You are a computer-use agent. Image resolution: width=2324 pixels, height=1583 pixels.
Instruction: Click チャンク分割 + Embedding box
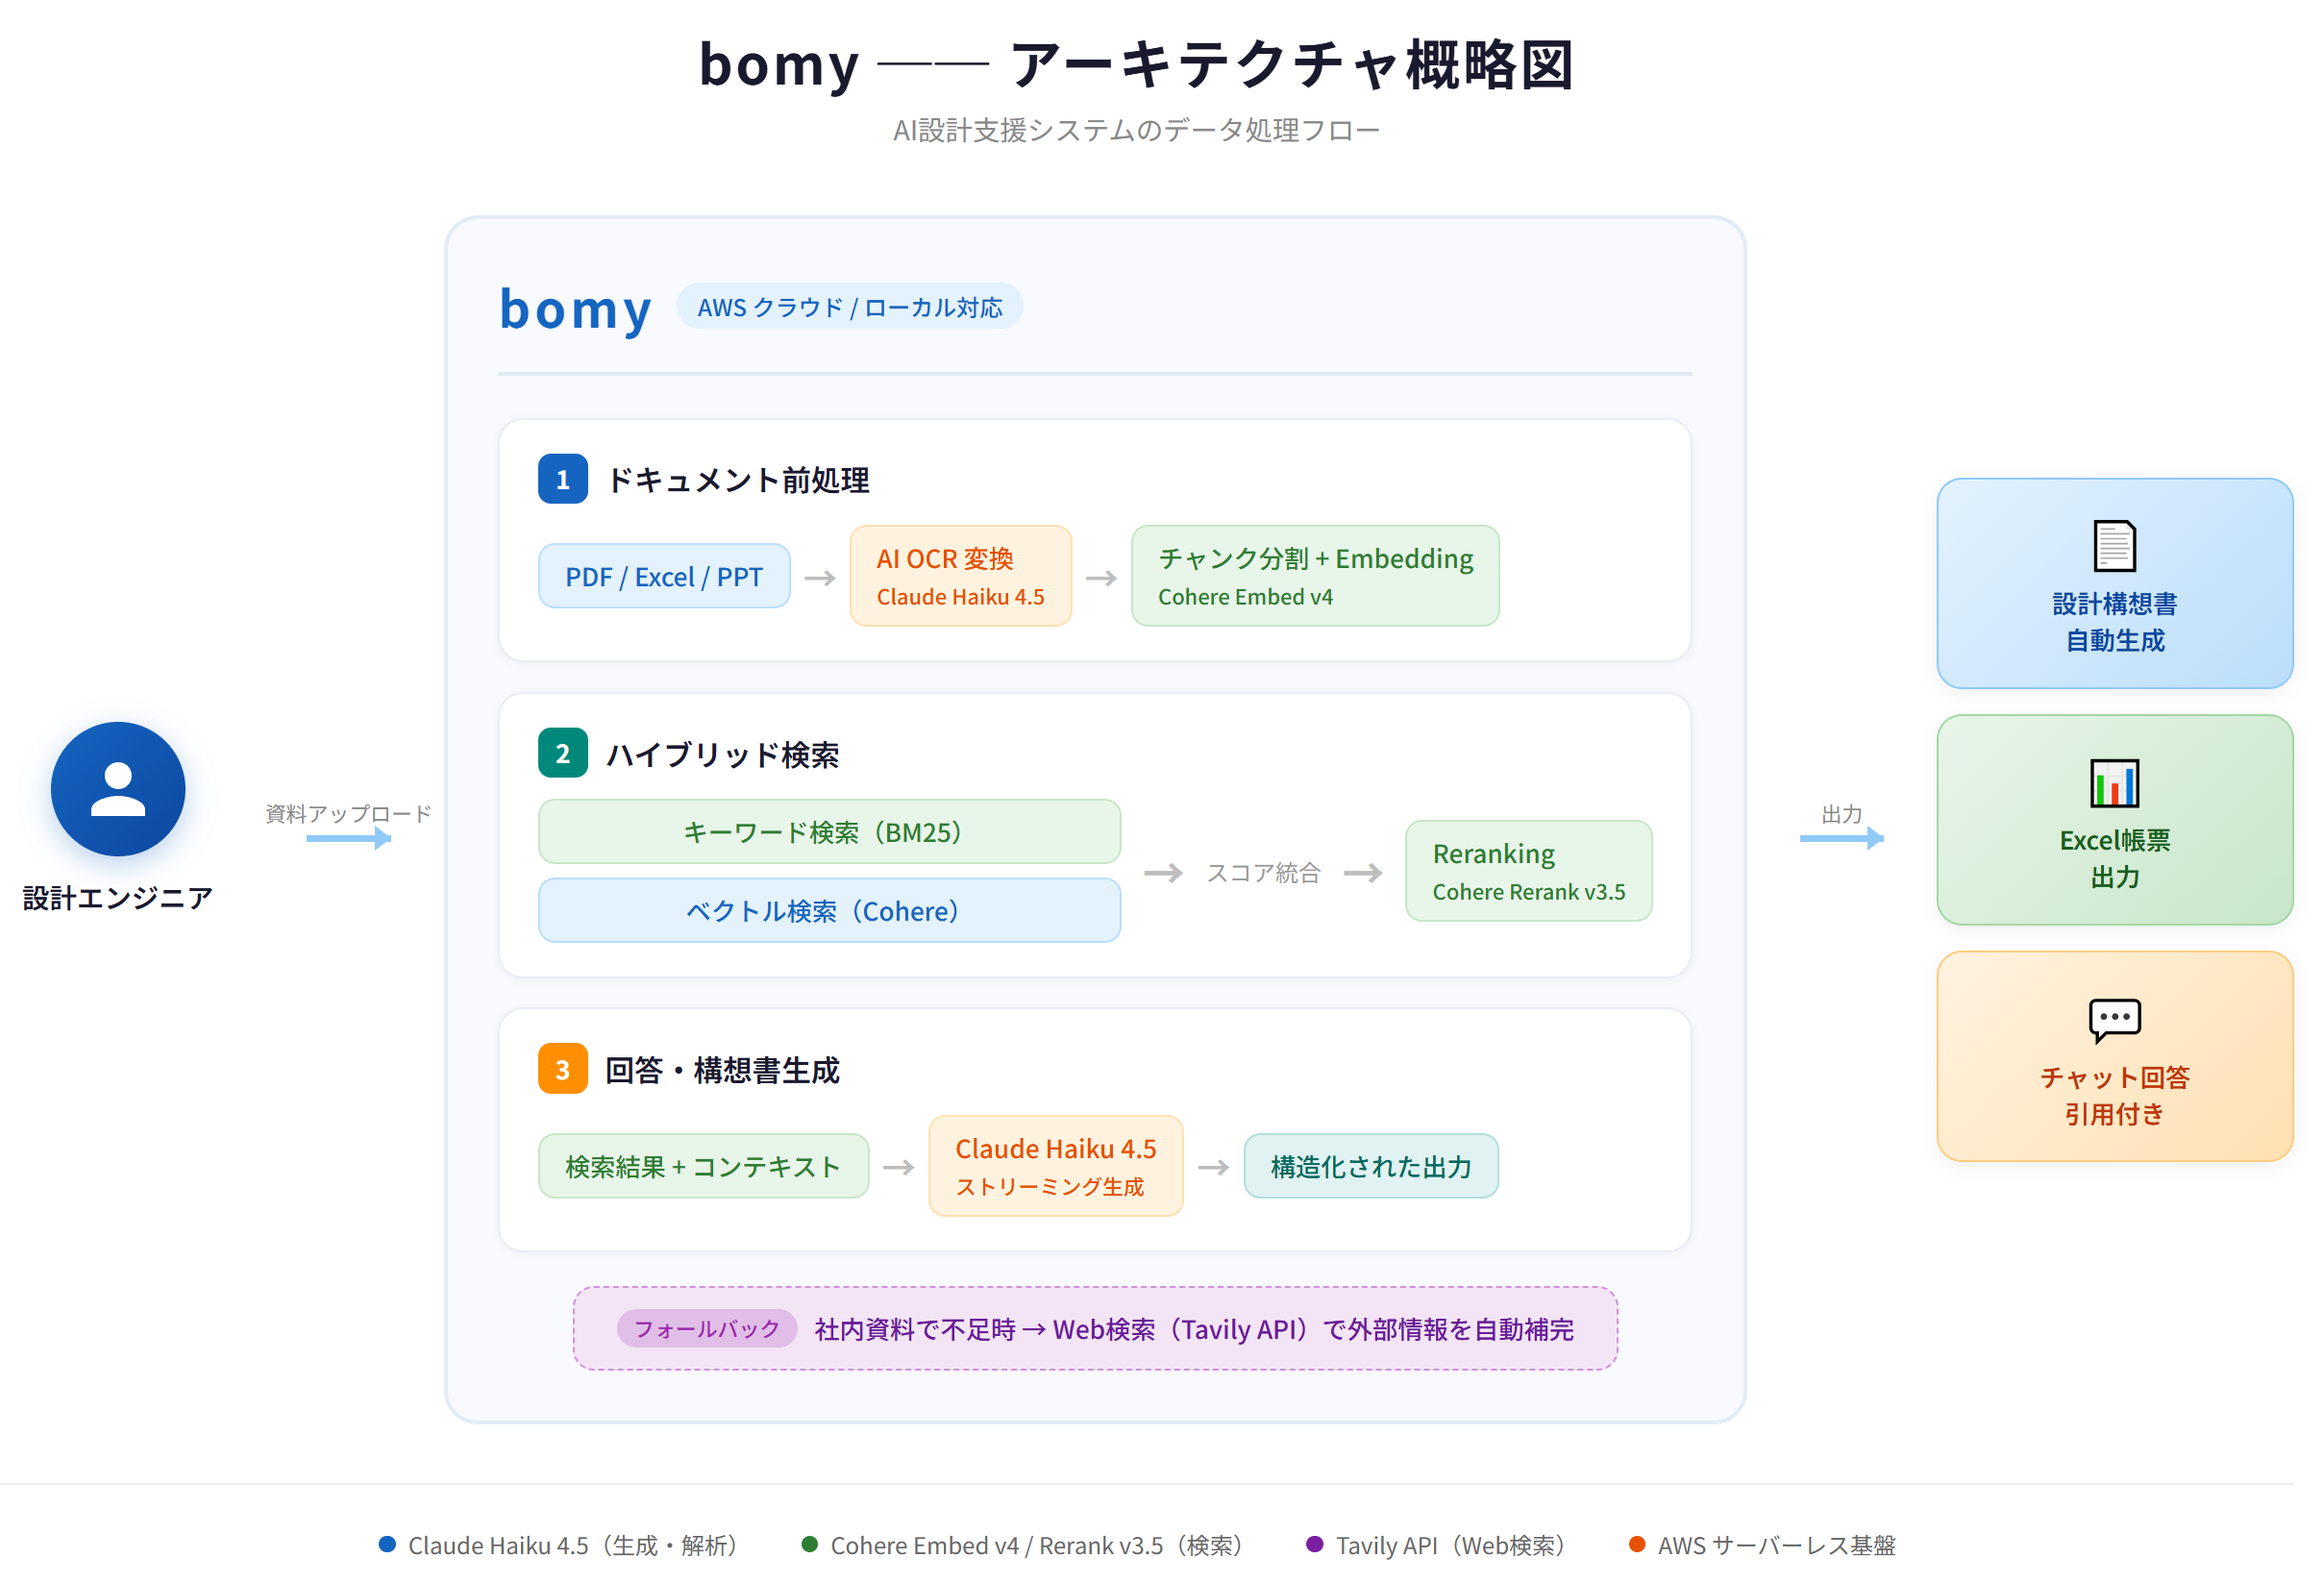click(x=1314, y=576)
